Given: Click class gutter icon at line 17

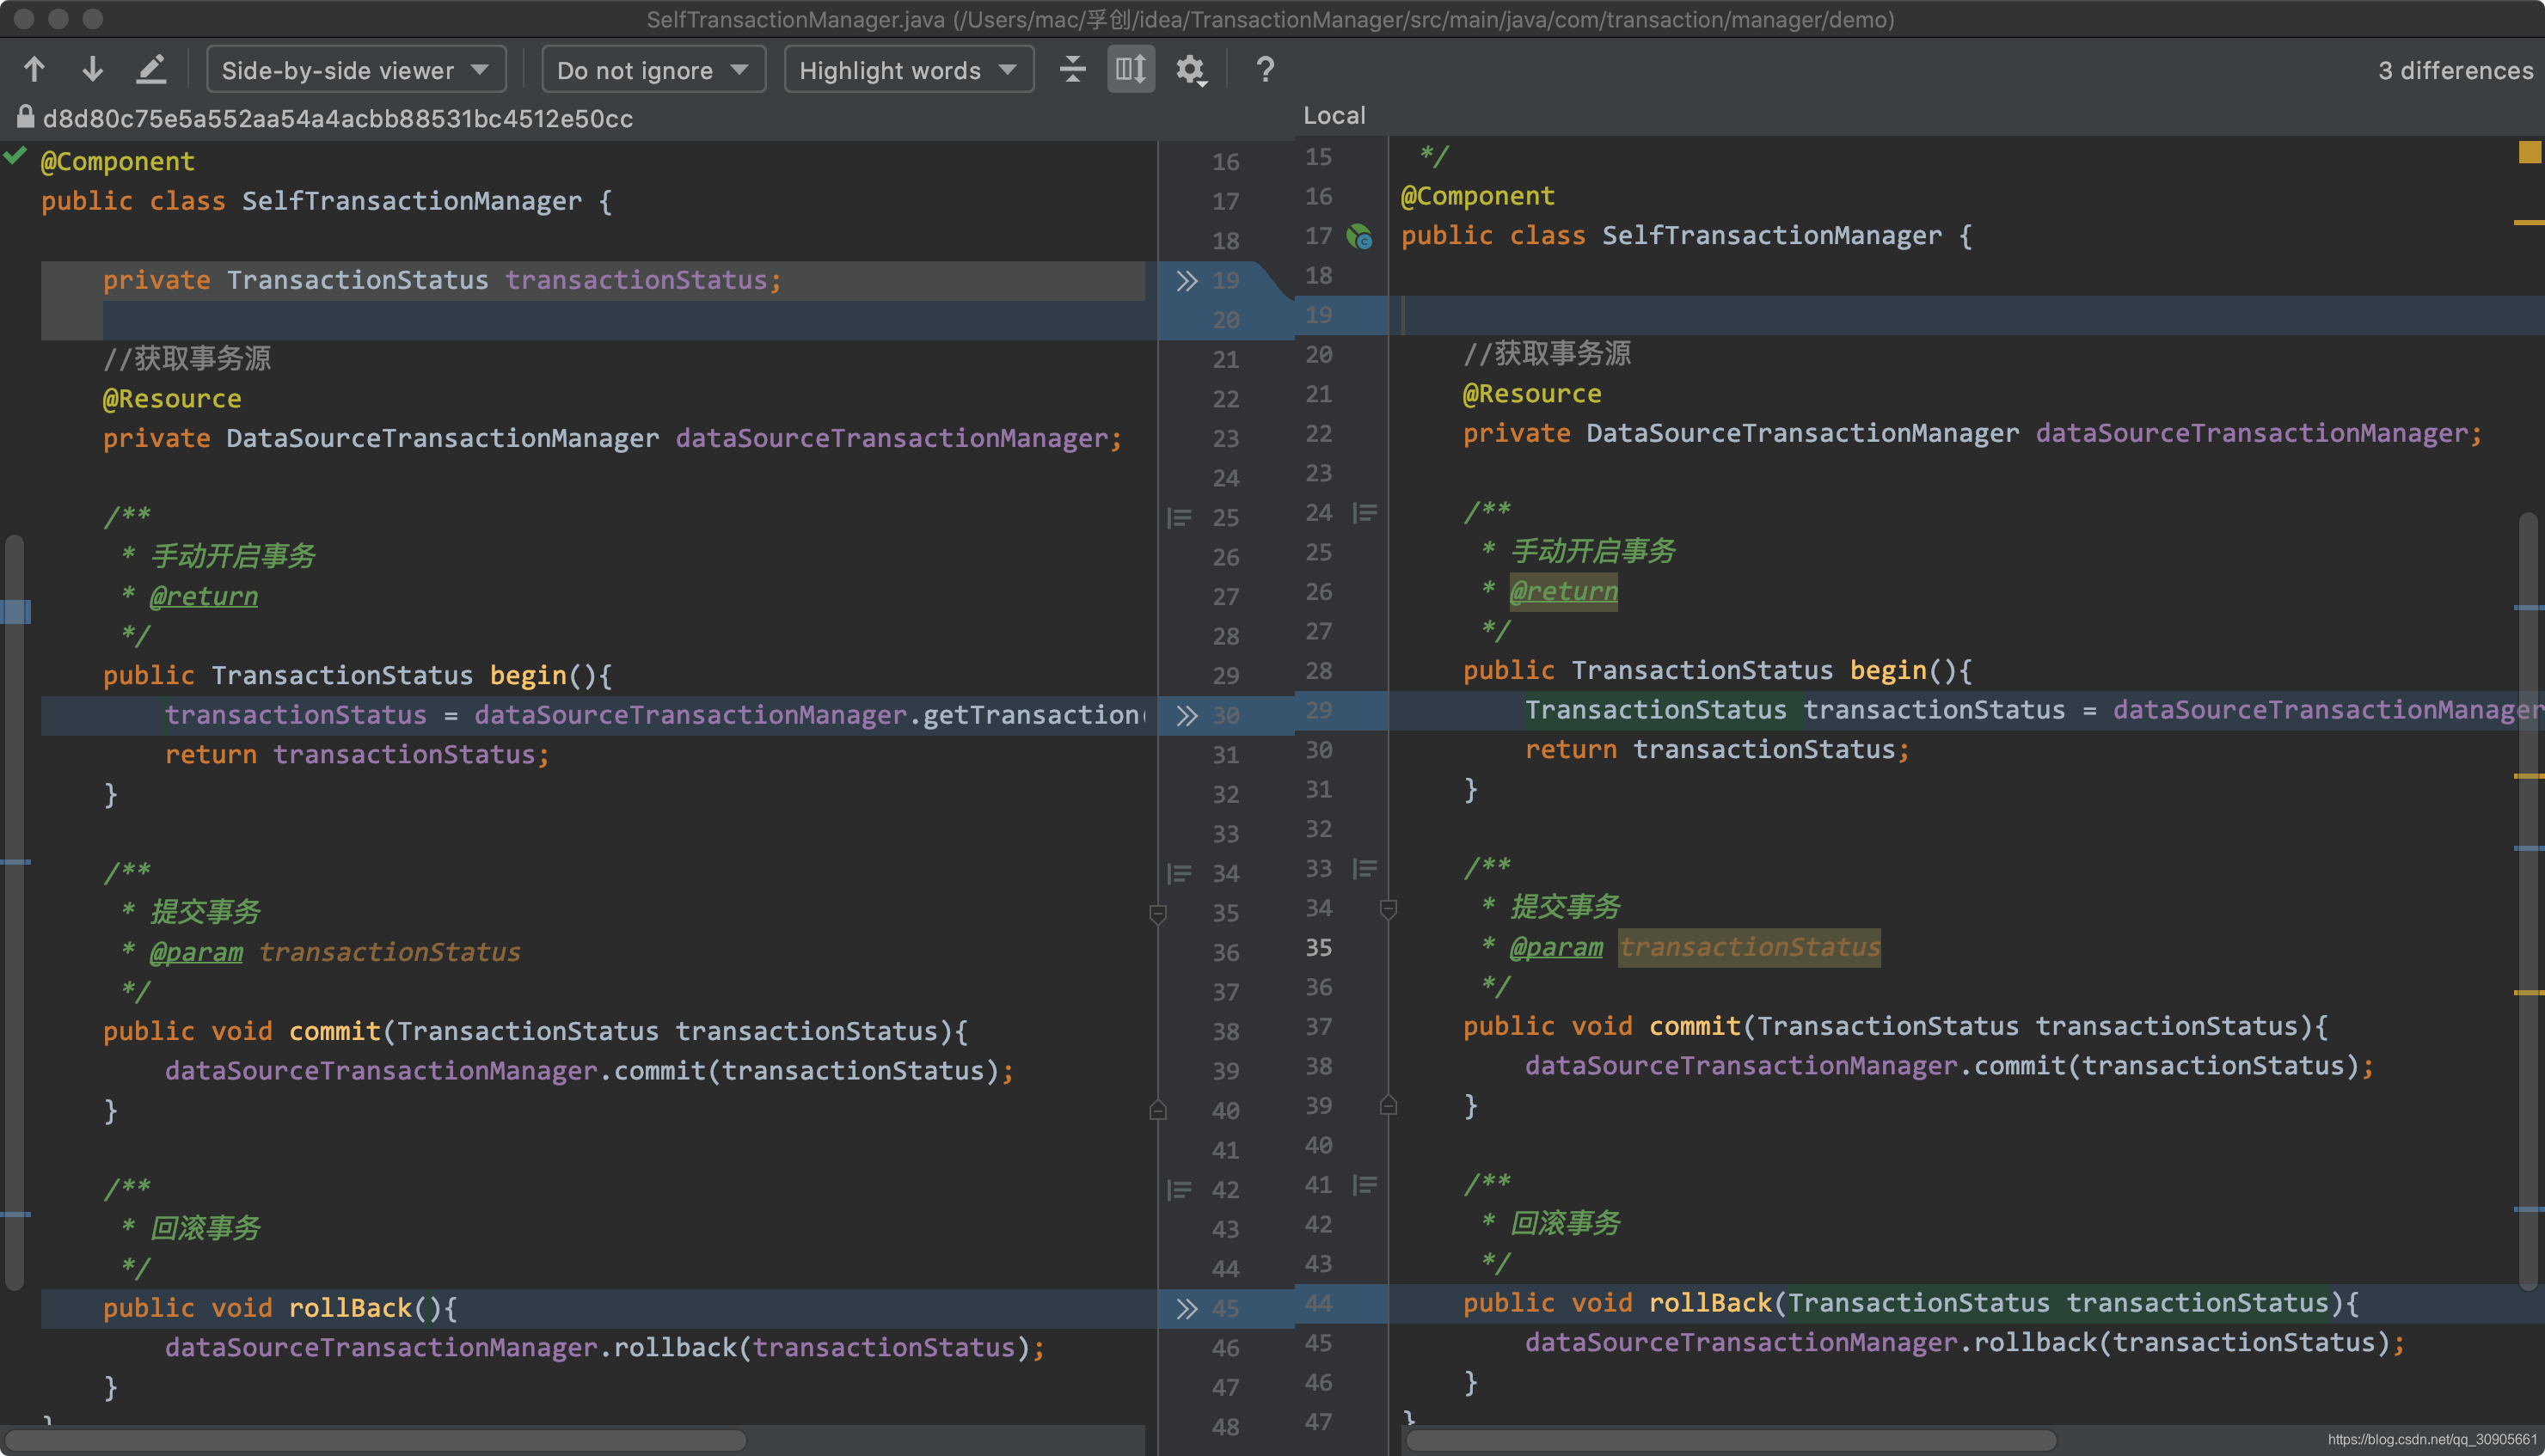Looking at the screenshot, I should click(x=1360, y=237).
